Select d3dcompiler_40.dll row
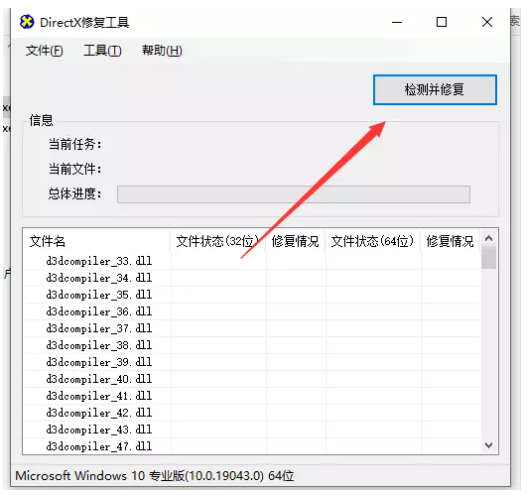The height and width of the screenshot is (495, 528). click(252, 379)
